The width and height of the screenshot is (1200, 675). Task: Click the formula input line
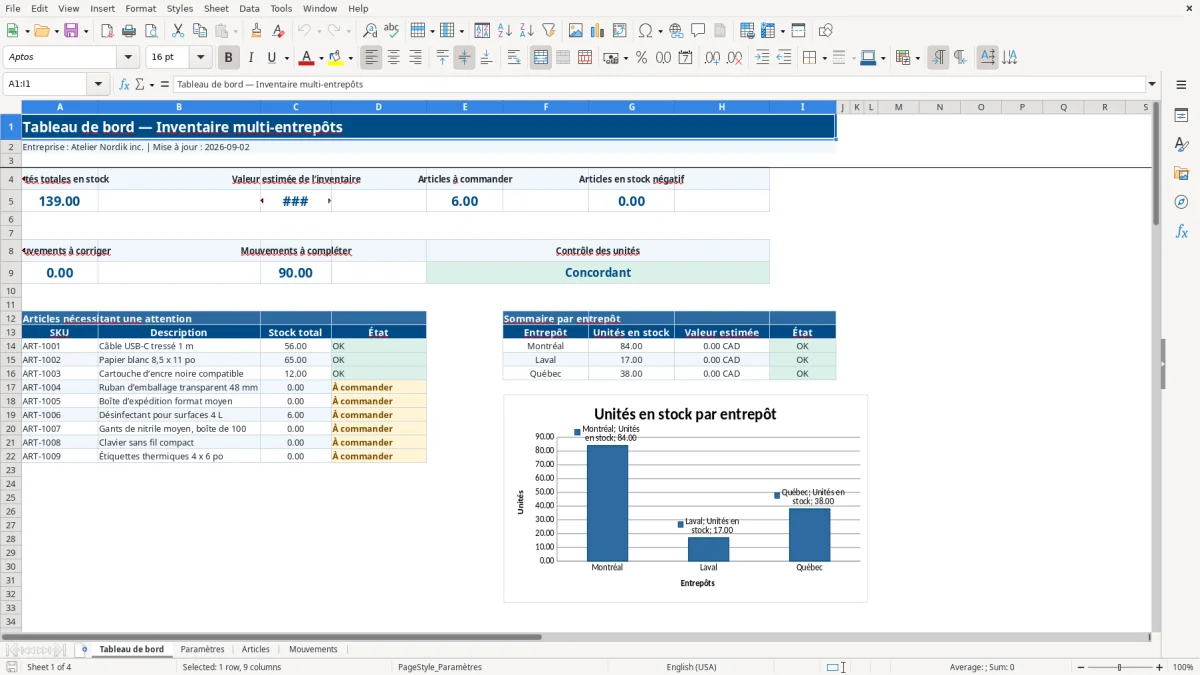pyautogui.click(x=658, y=84)
